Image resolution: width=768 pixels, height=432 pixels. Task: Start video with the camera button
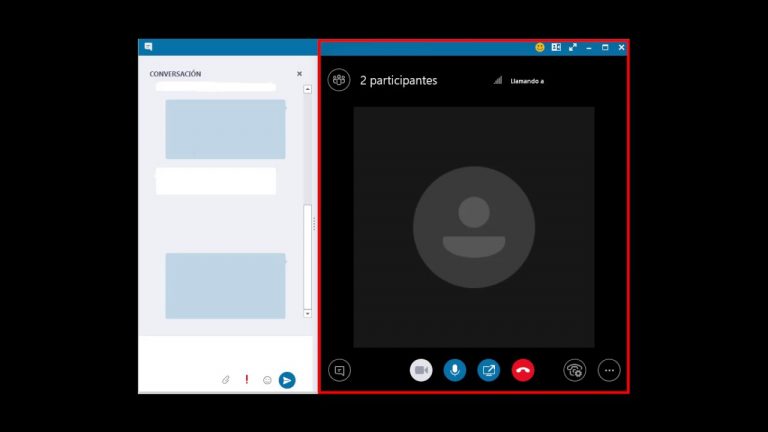point(421,370)
